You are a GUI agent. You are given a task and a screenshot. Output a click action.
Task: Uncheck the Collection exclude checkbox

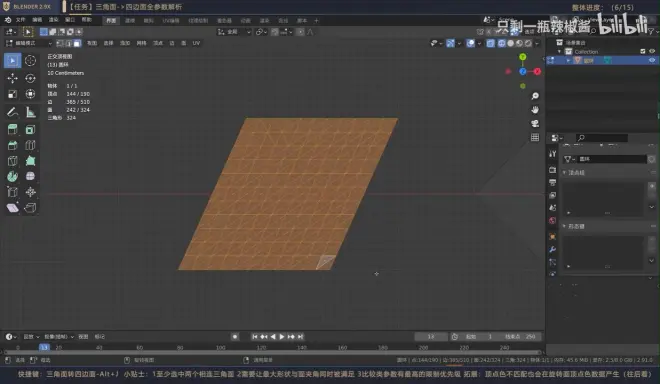(643, 51)
